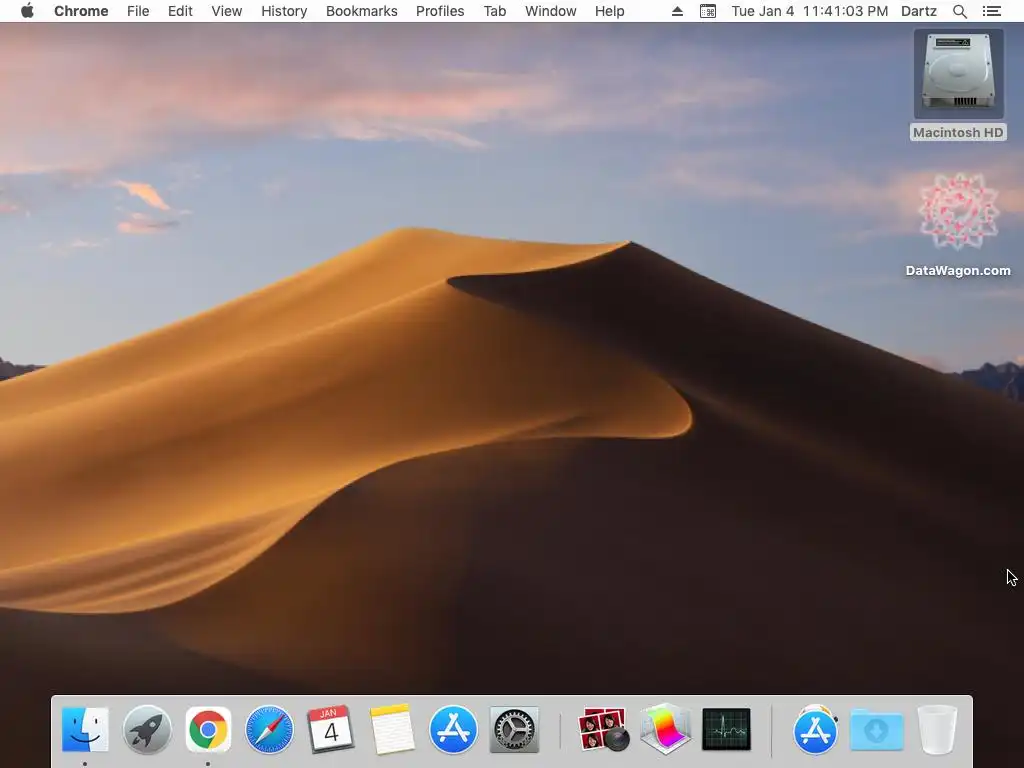Open the Edit menu
The width and height of the screenshot is (1024, 768).
180,11
